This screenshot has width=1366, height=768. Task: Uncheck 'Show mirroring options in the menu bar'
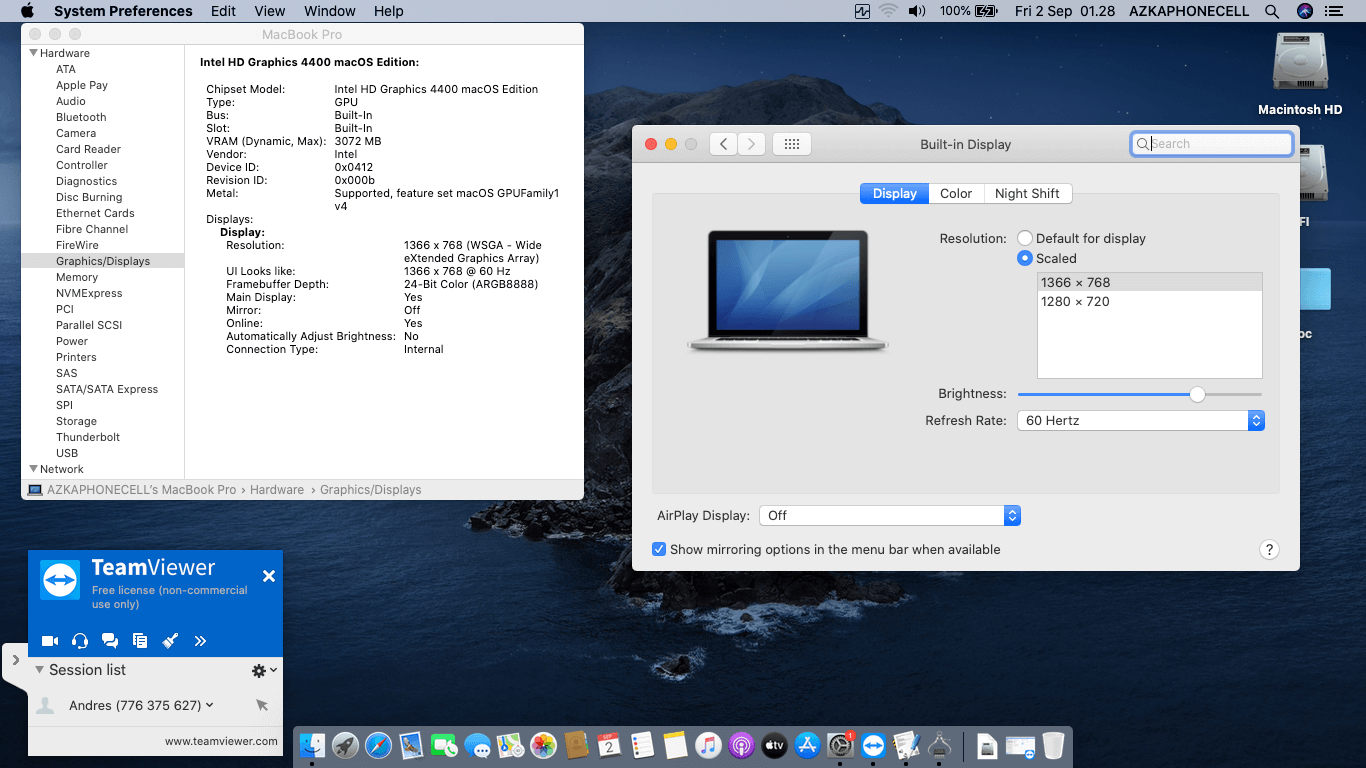[659, 549]
